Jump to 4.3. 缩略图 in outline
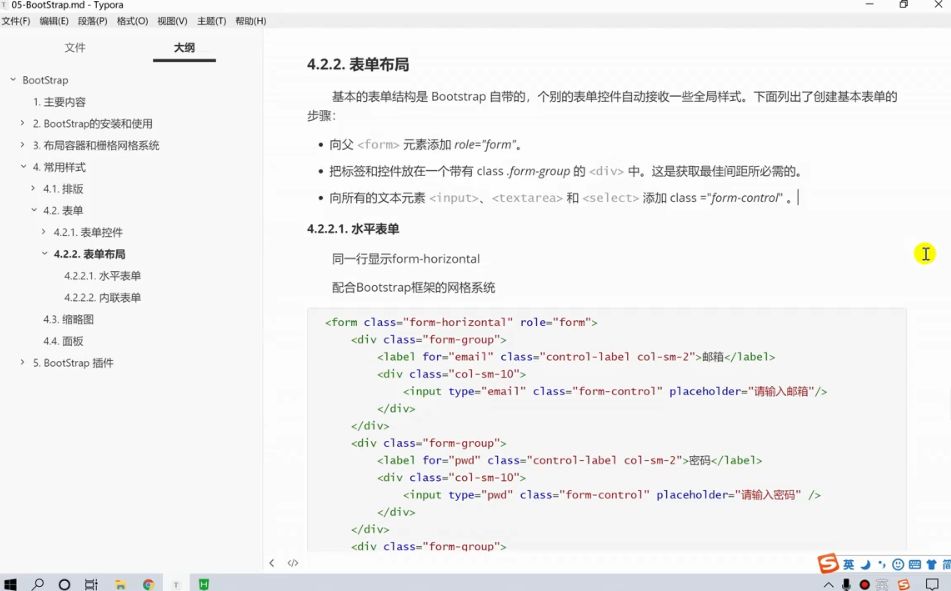This screenshot has width=951, height=591. click(x=68, y=320)
